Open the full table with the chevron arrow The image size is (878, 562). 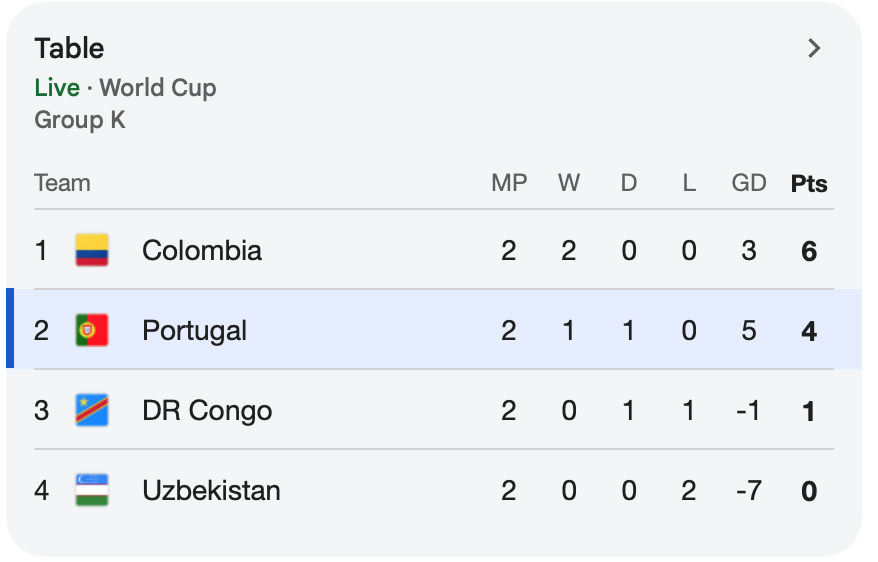point(814,48)
